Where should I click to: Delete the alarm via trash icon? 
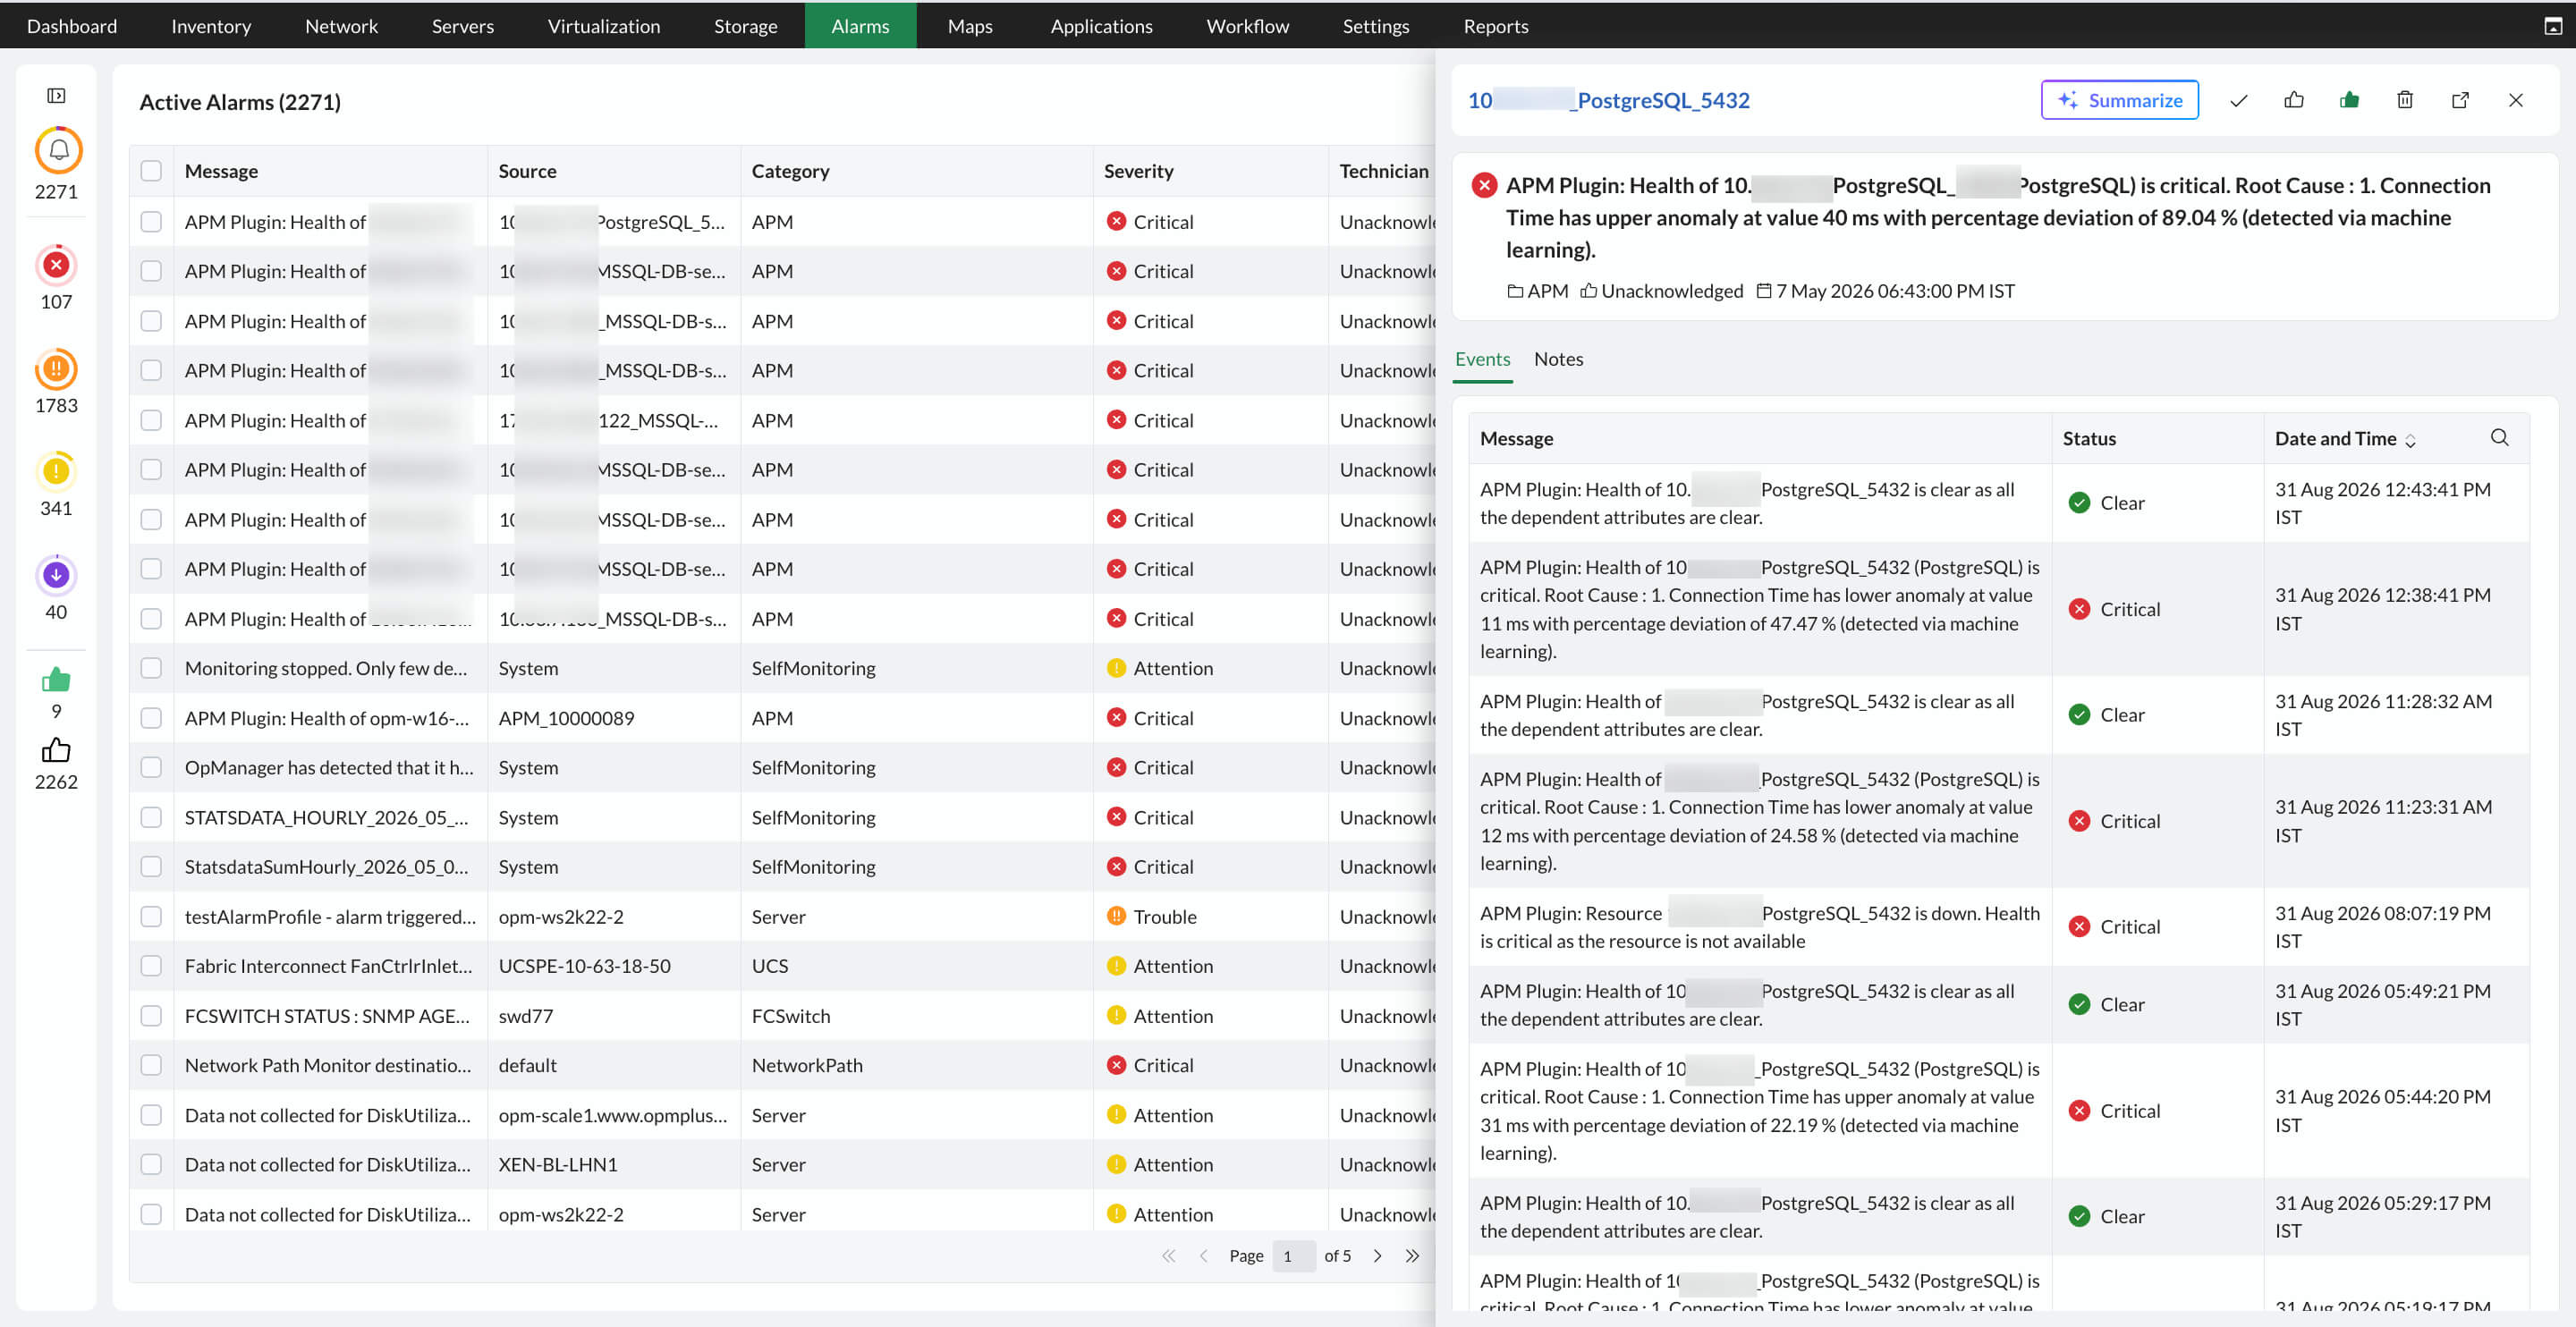click(x=2405, y=100)
